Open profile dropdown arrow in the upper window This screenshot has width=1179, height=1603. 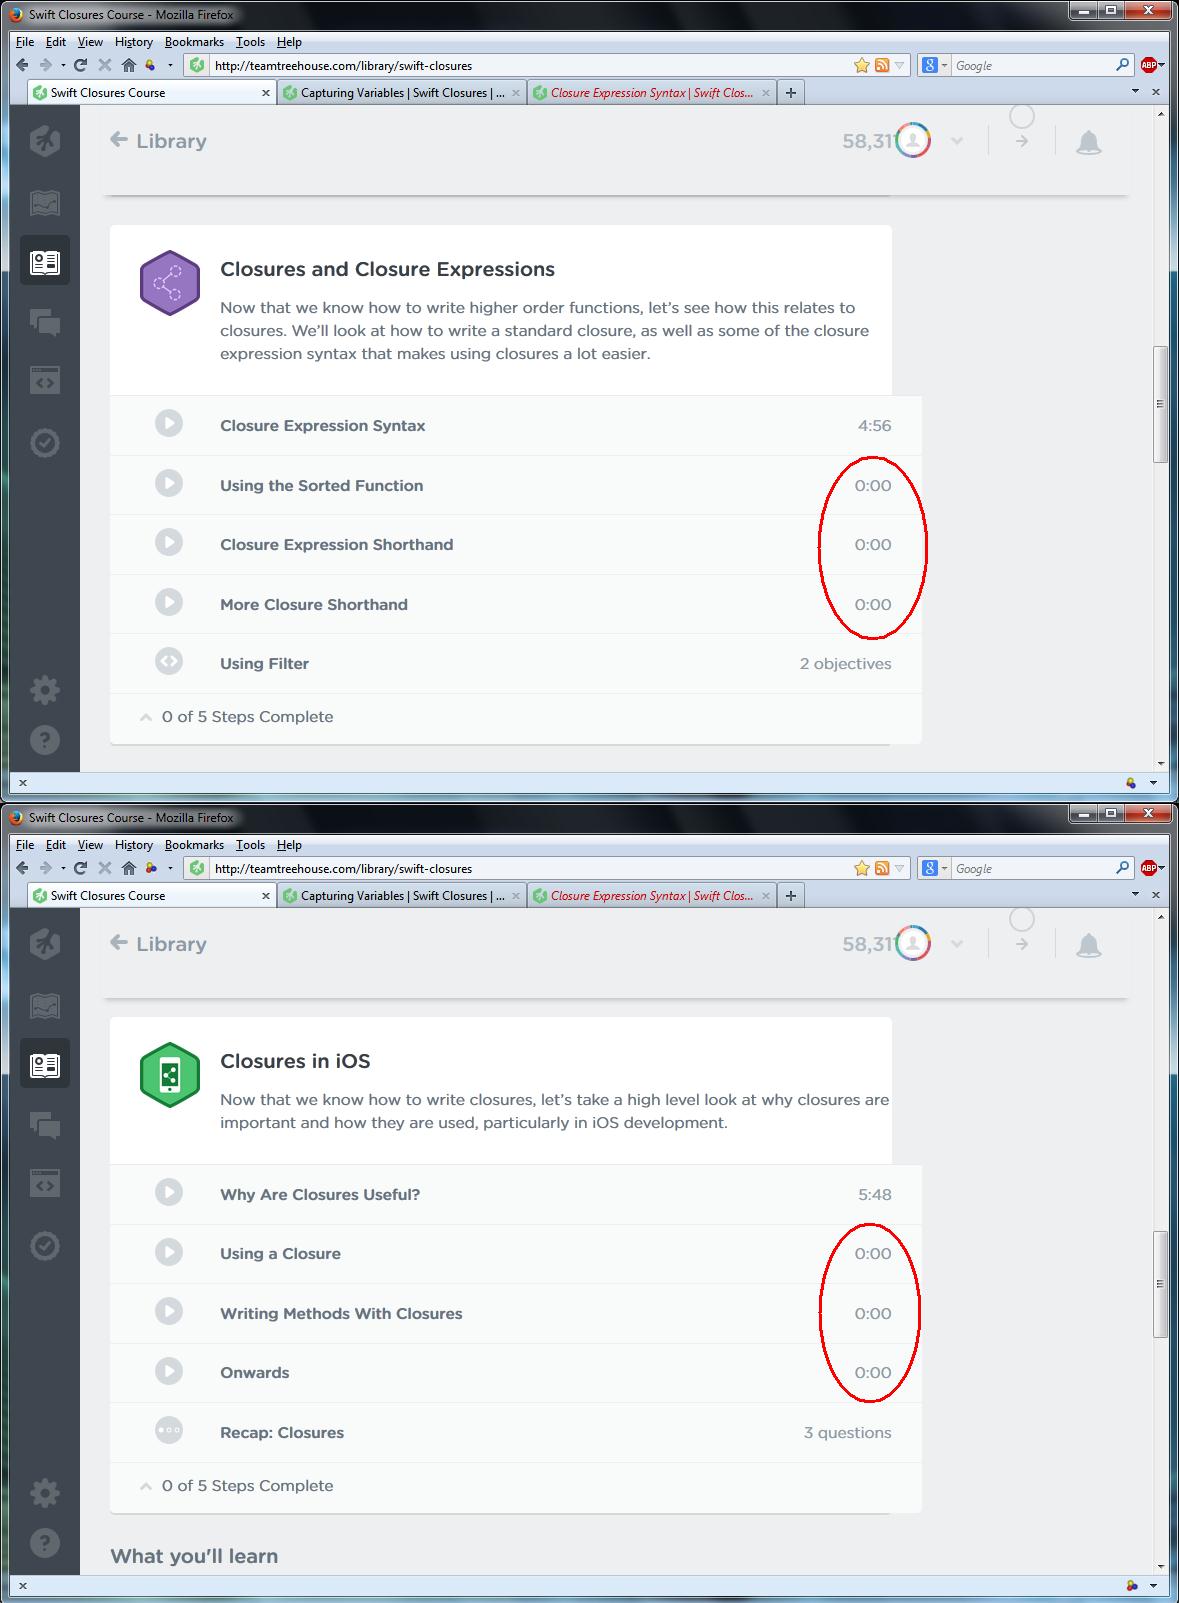click(957, 142)
